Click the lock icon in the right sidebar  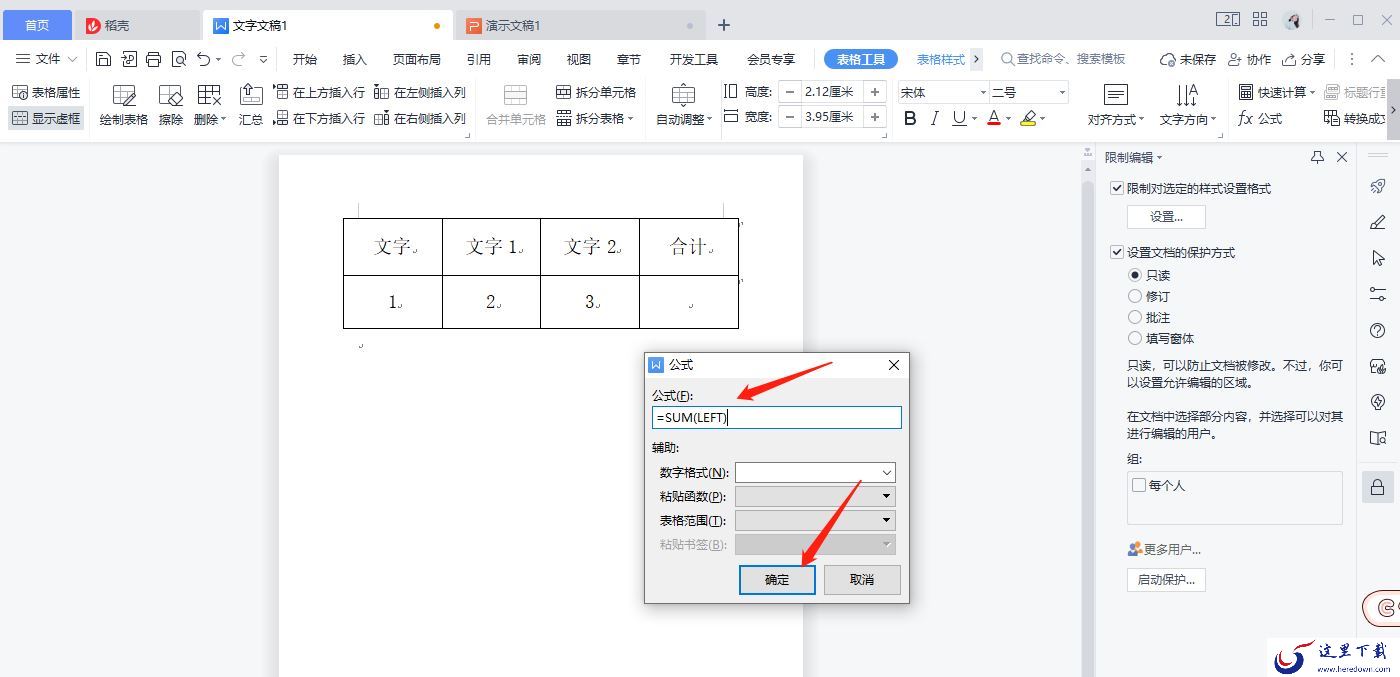tap(1377, 487)
